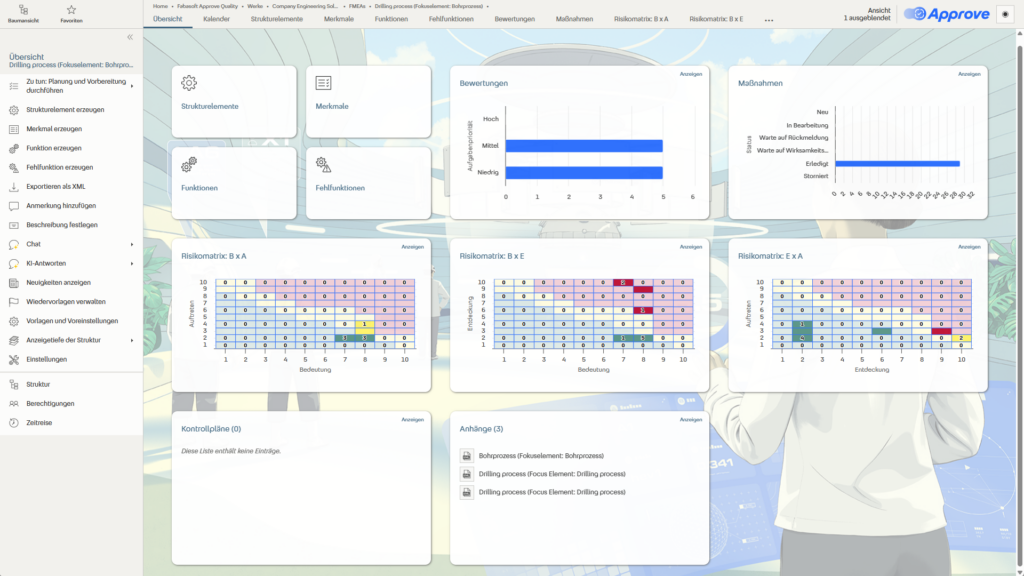Open the three-dots overflow tabs menu

click(x=768, y=19)
